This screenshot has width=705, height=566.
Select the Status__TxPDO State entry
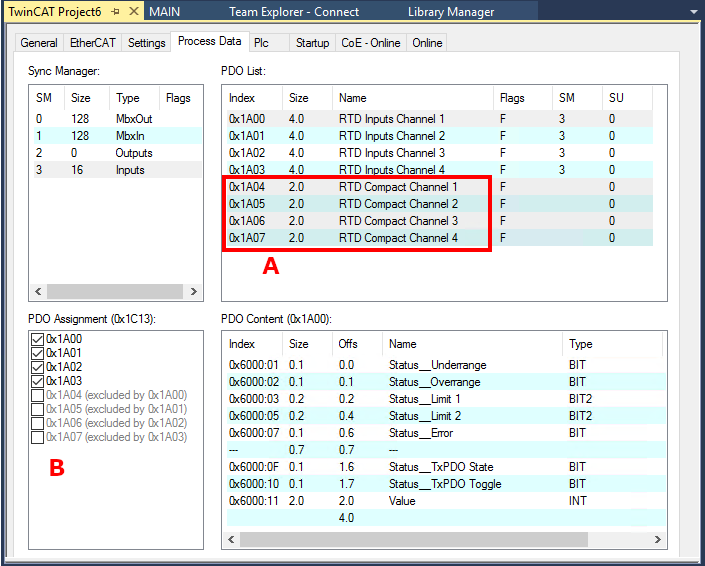446,467
